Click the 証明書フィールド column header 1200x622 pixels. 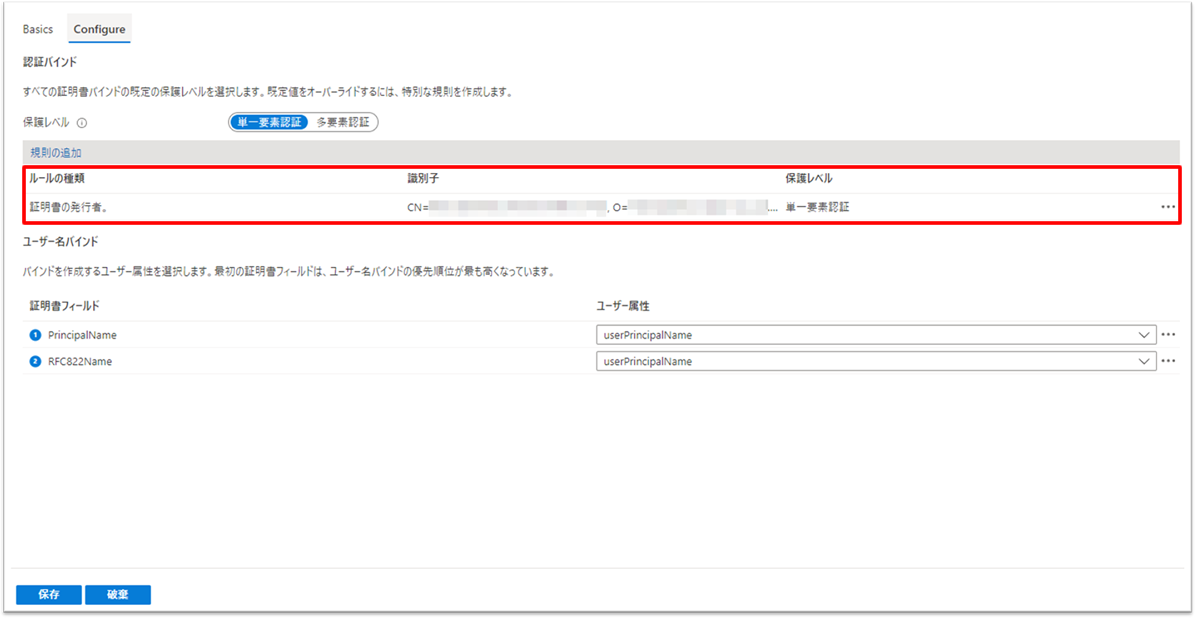(x=64, y=304)
